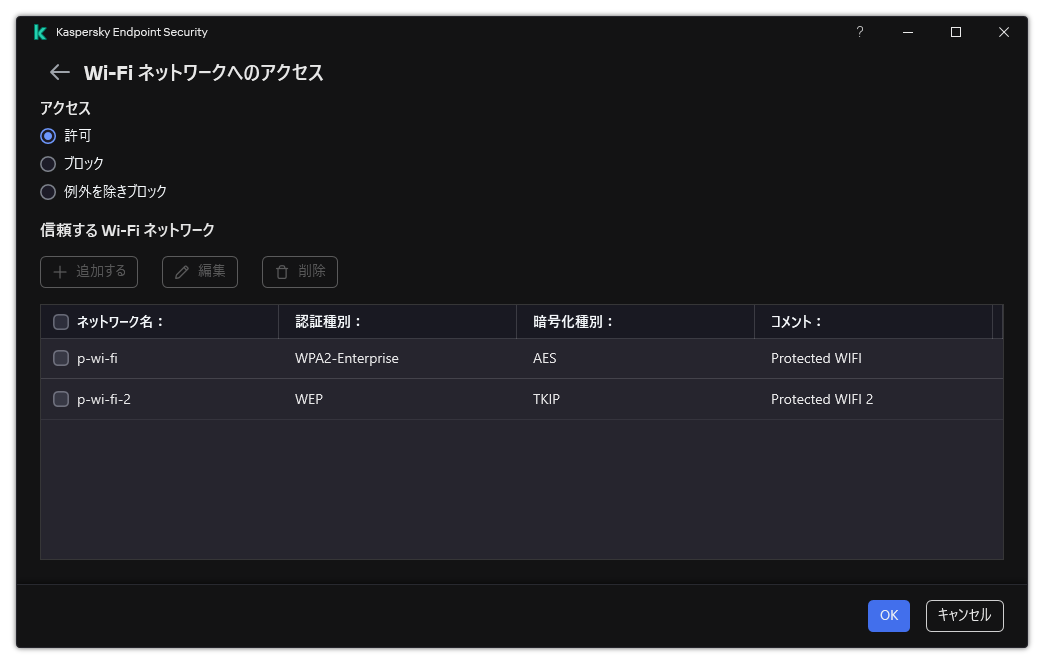Check the p-wi-fi-2 network checkbox
Screen dimensions: 1044x664
click(x=61, y=398)
